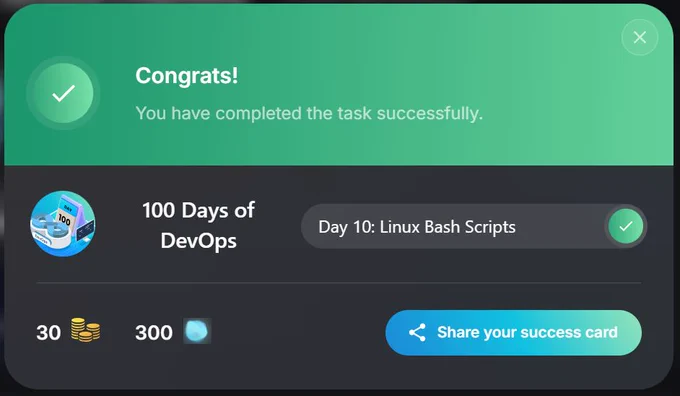Click the Congrats! heading

[186, 76]
